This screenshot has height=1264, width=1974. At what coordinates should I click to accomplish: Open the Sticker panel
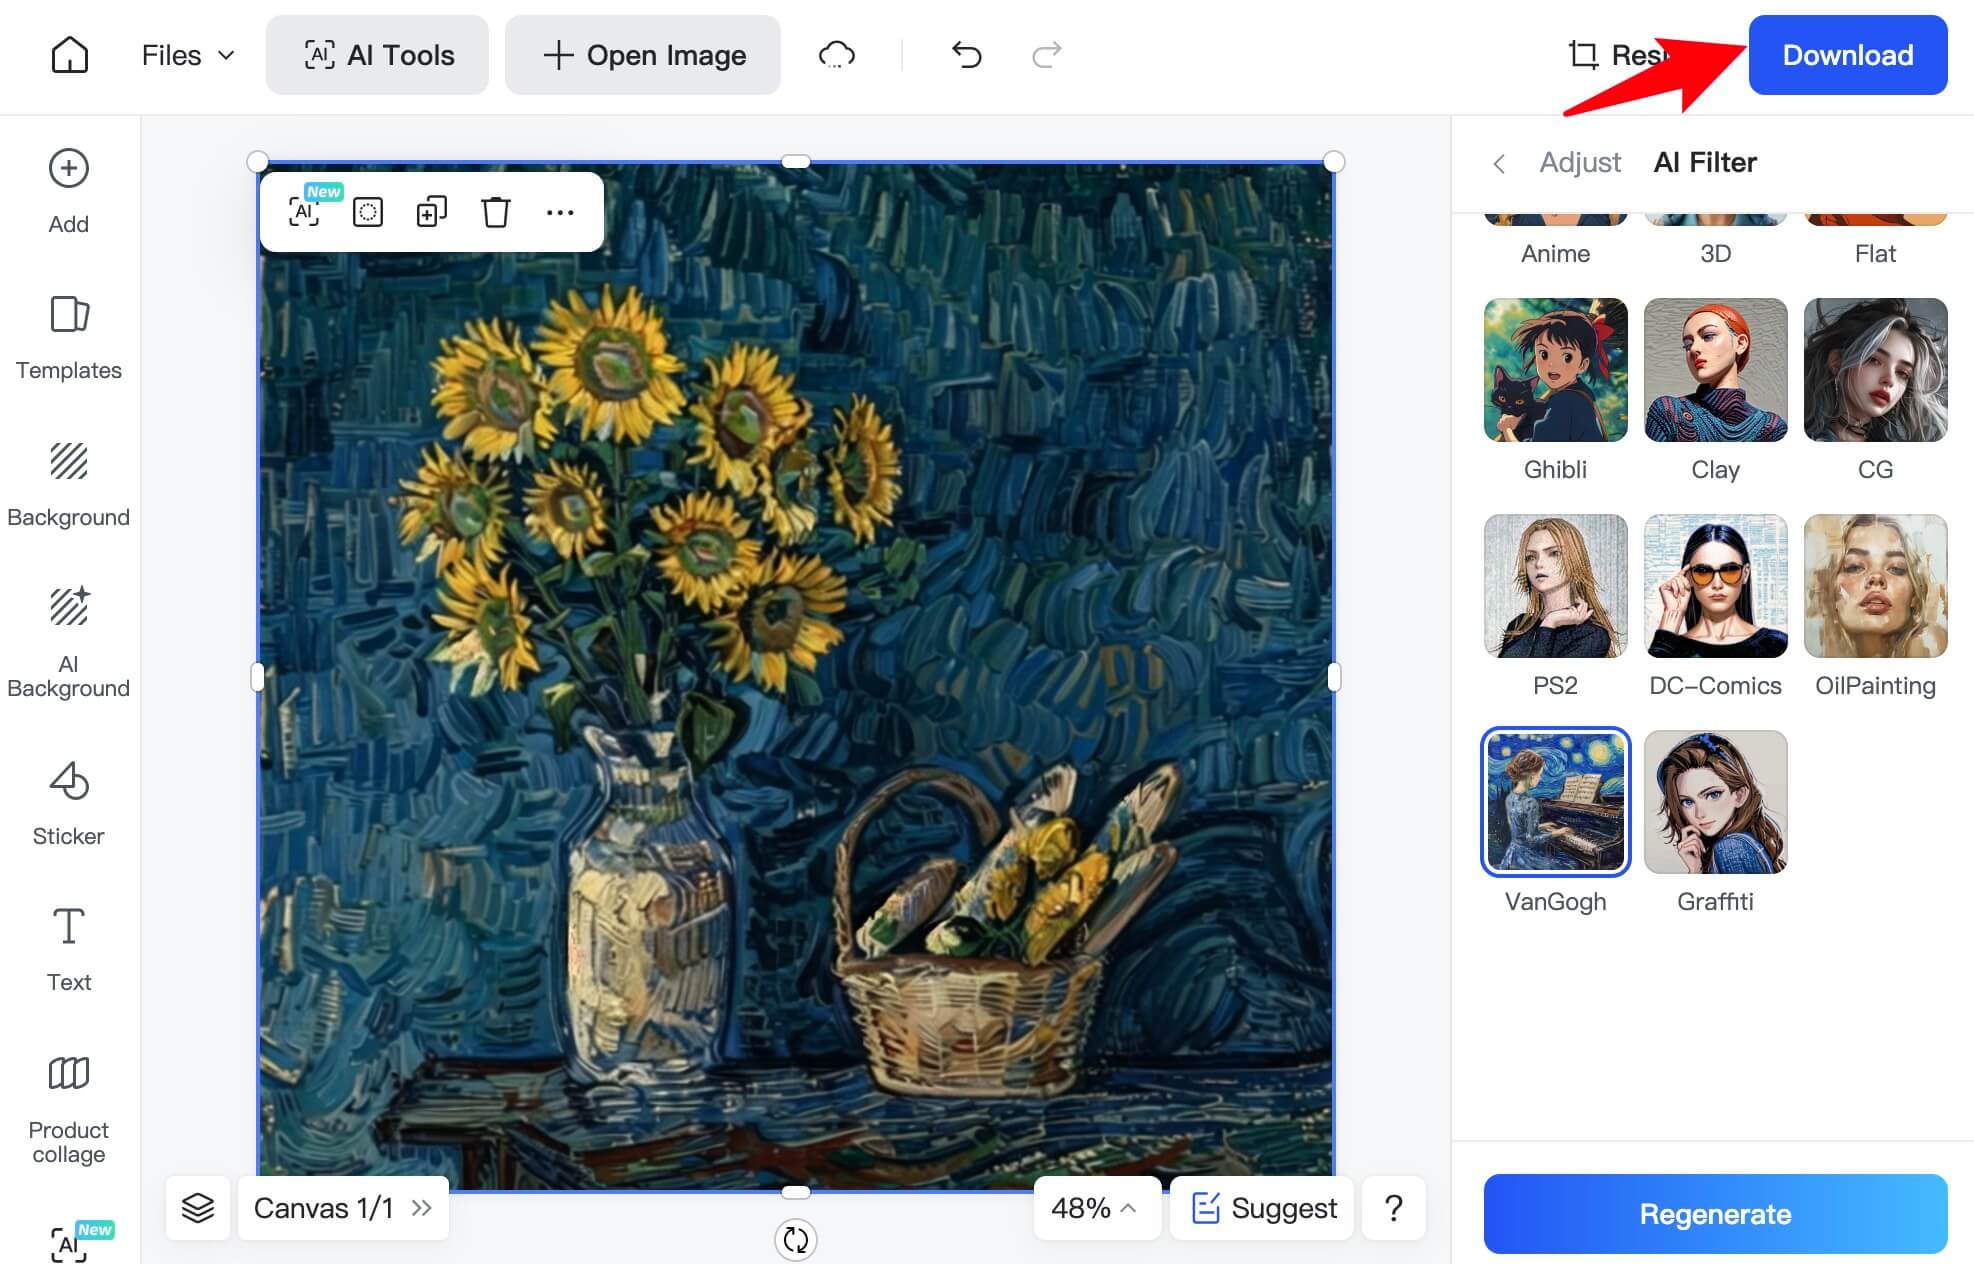pyautogui.click(x=69, y=804)
